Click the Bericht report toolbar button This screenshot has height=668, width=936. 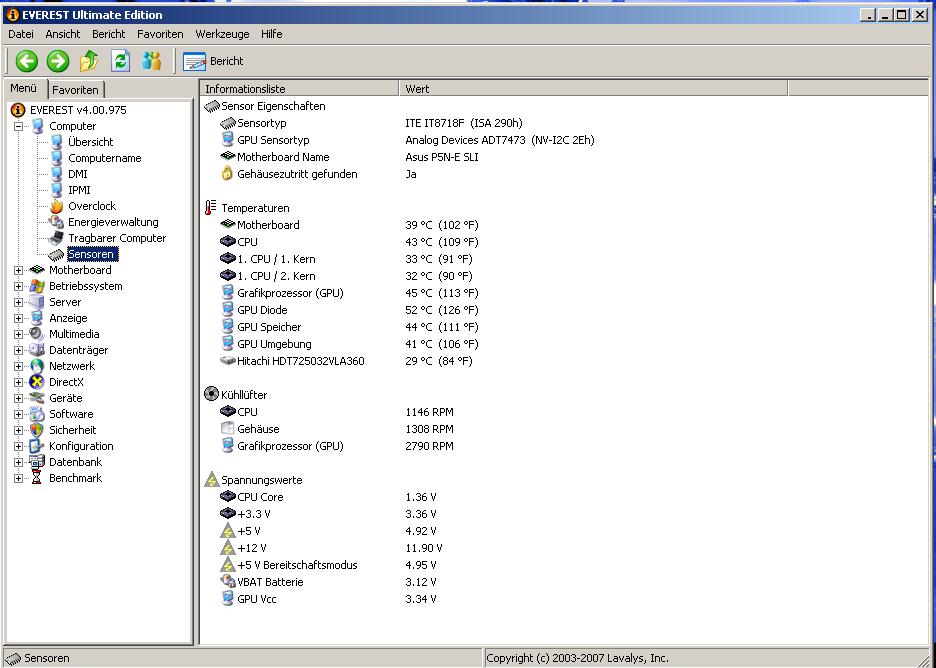coord(213,61)
